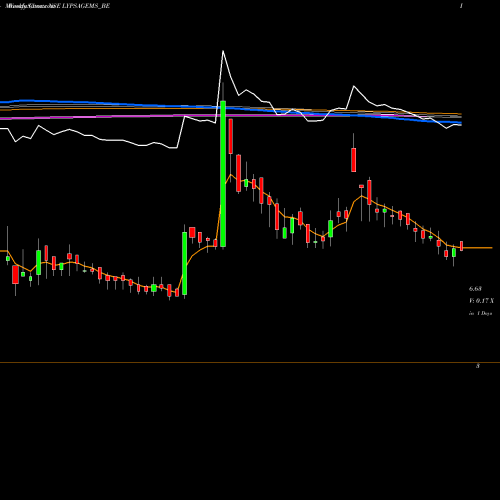
Task: Click the "in 1 Days" label
Action: (480, 313)
